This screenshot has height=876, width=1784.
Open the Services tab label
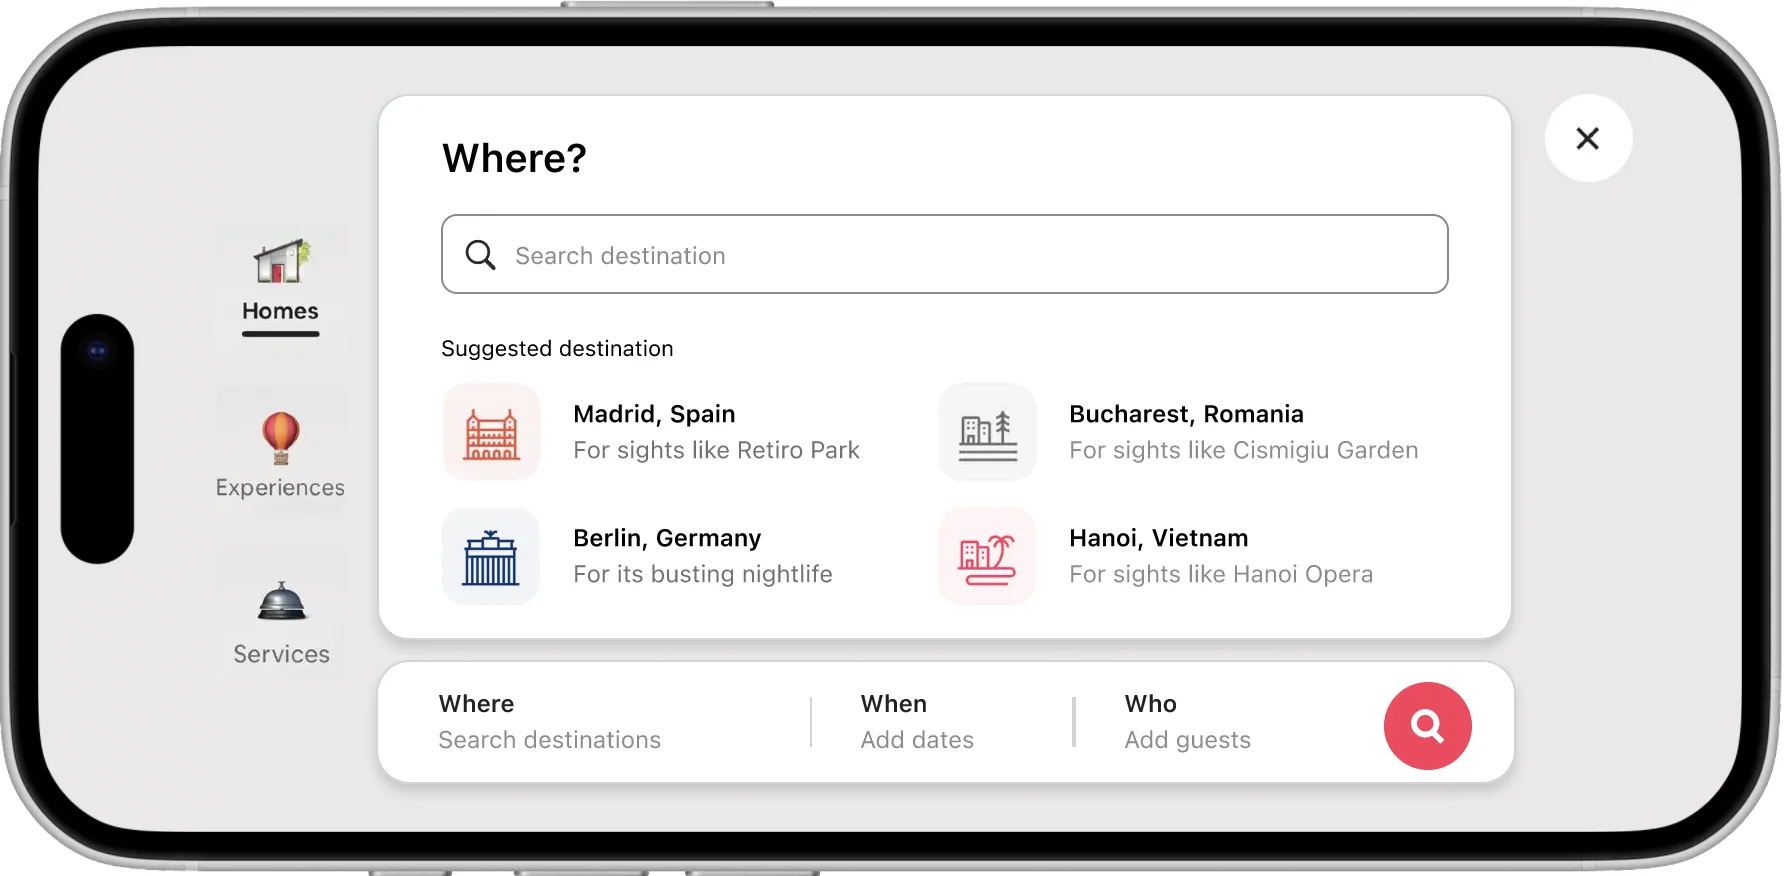pos(281,654)
